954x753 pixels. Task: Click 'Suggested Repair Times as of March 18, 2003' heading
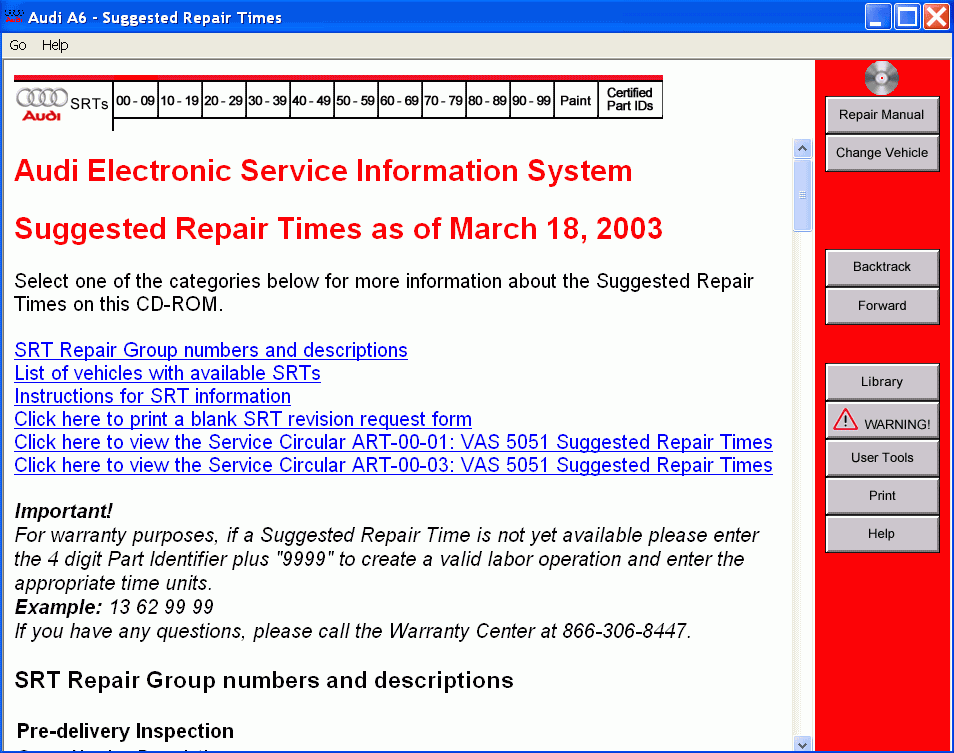(x=338, y=229)
